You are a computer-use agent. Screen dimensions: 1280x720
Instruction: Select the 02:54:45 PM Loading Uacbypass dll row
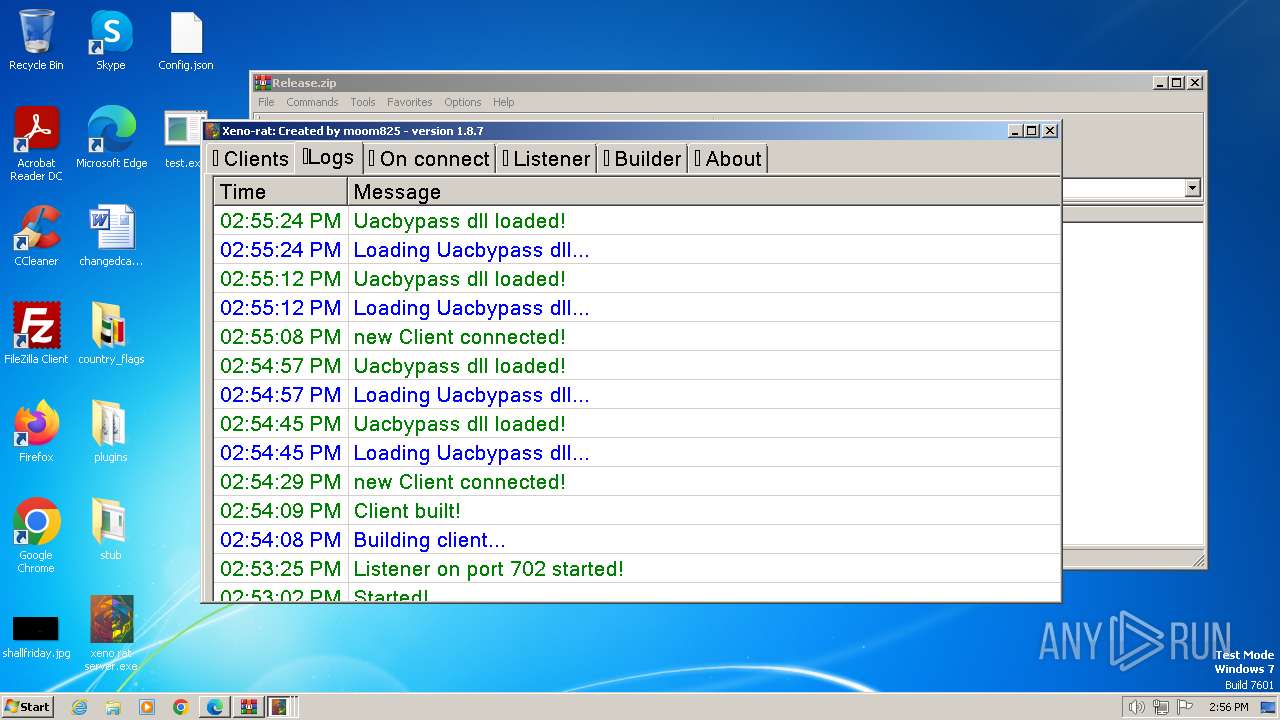[637, 453]
